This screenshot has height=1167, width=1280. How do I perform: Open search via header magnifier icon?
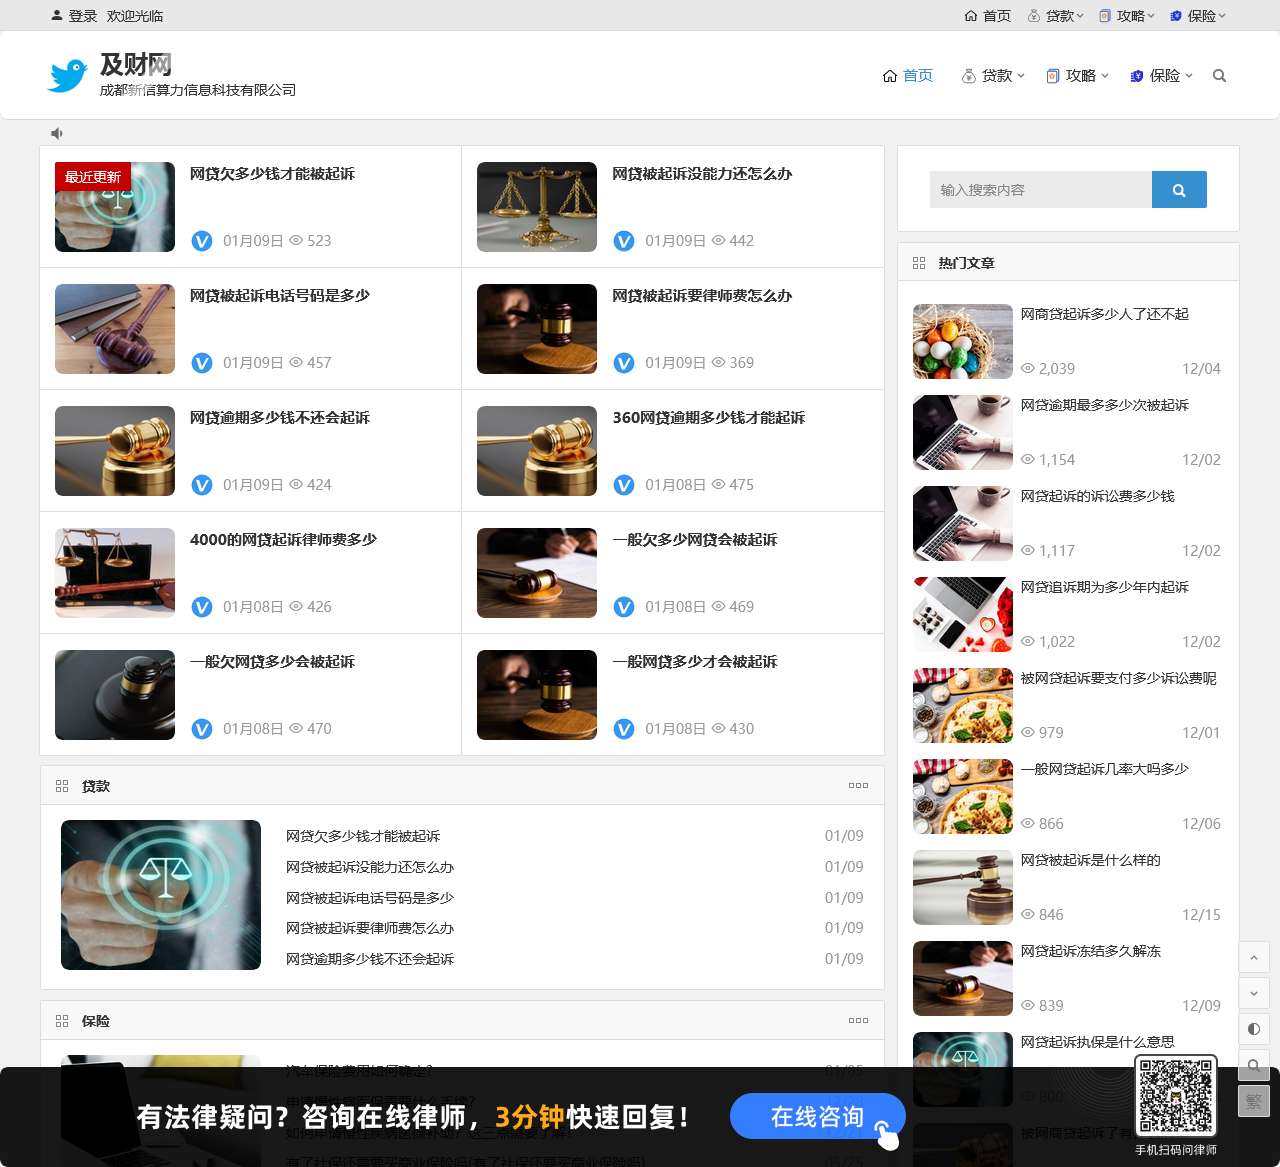pos(1219,76)
